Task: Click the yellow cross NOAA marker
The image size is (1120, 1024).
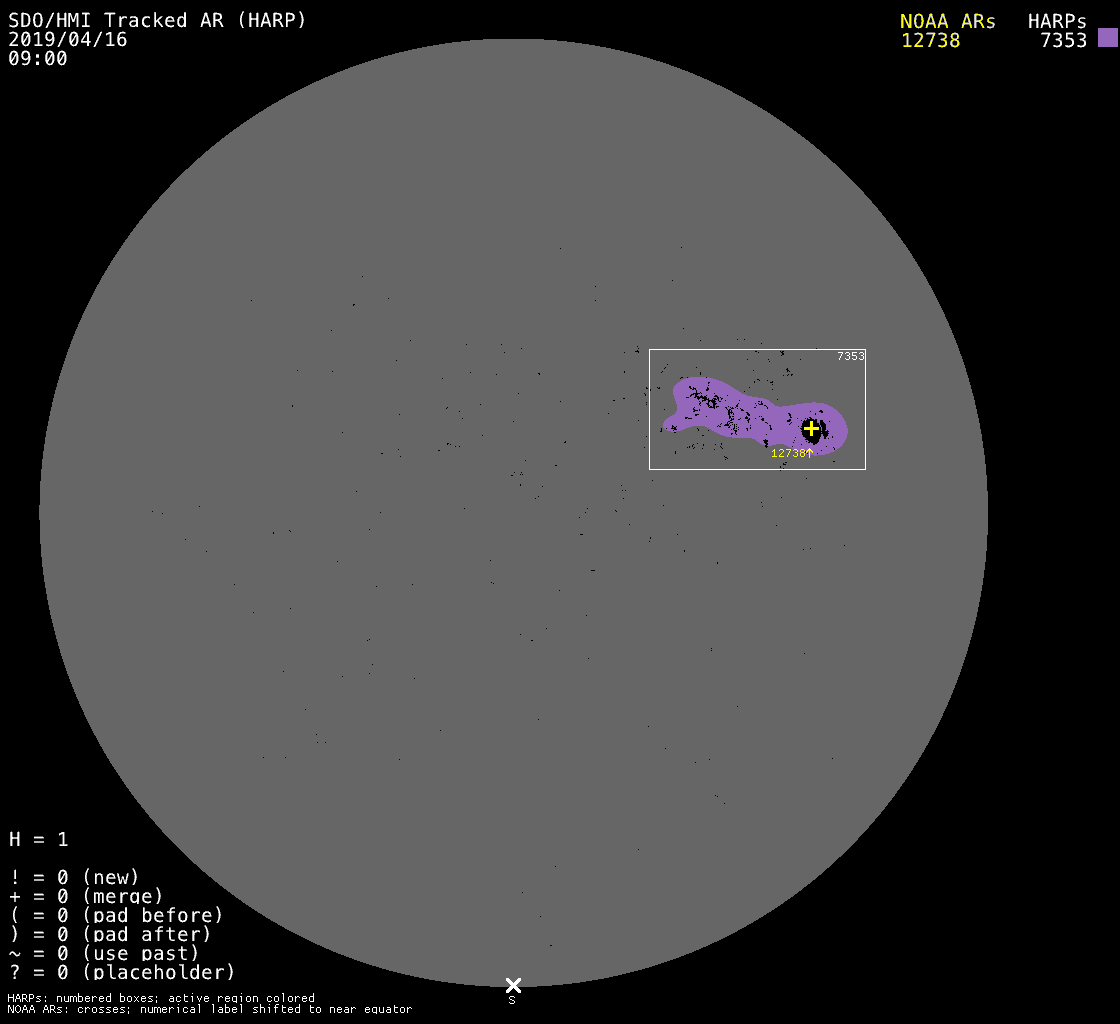Action: (811, 428)
